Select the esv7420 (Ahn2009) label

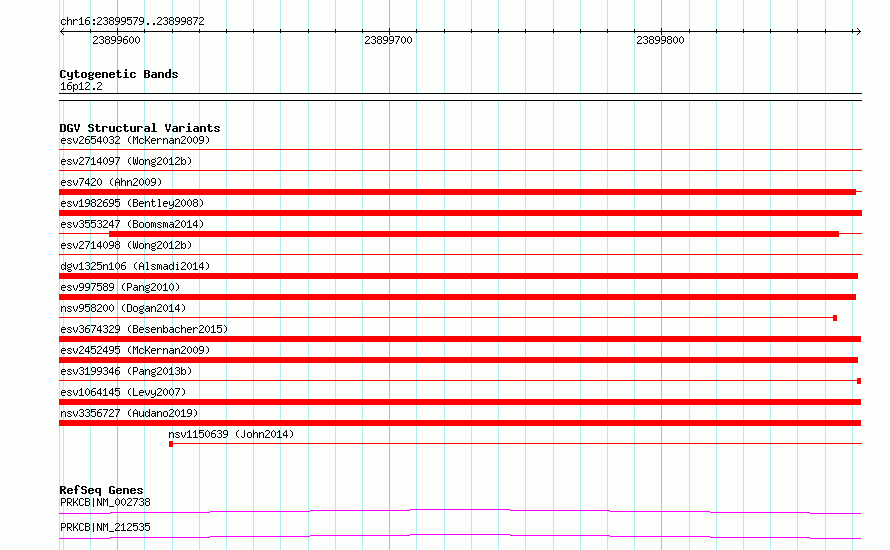111,182
